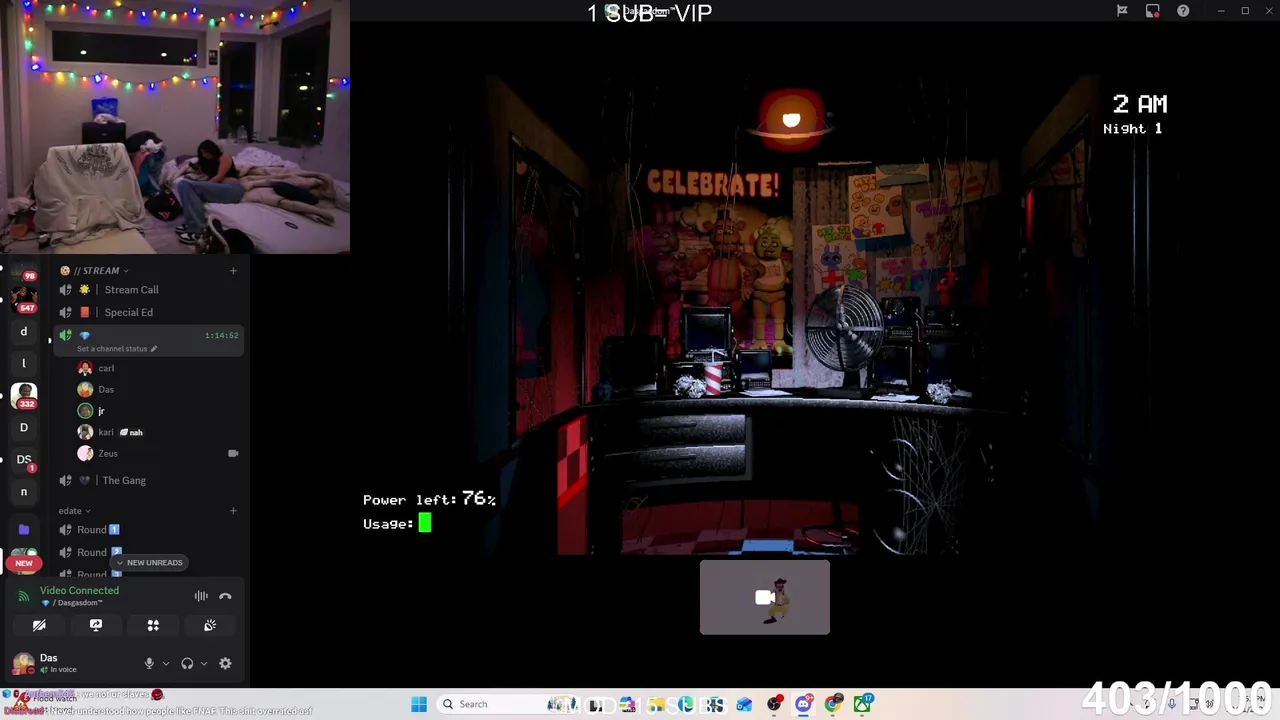This screenshot has height=720, width=1280.
Task: Click the picture-in-picture icon with red dot
Action: [x=1153, y=11]
